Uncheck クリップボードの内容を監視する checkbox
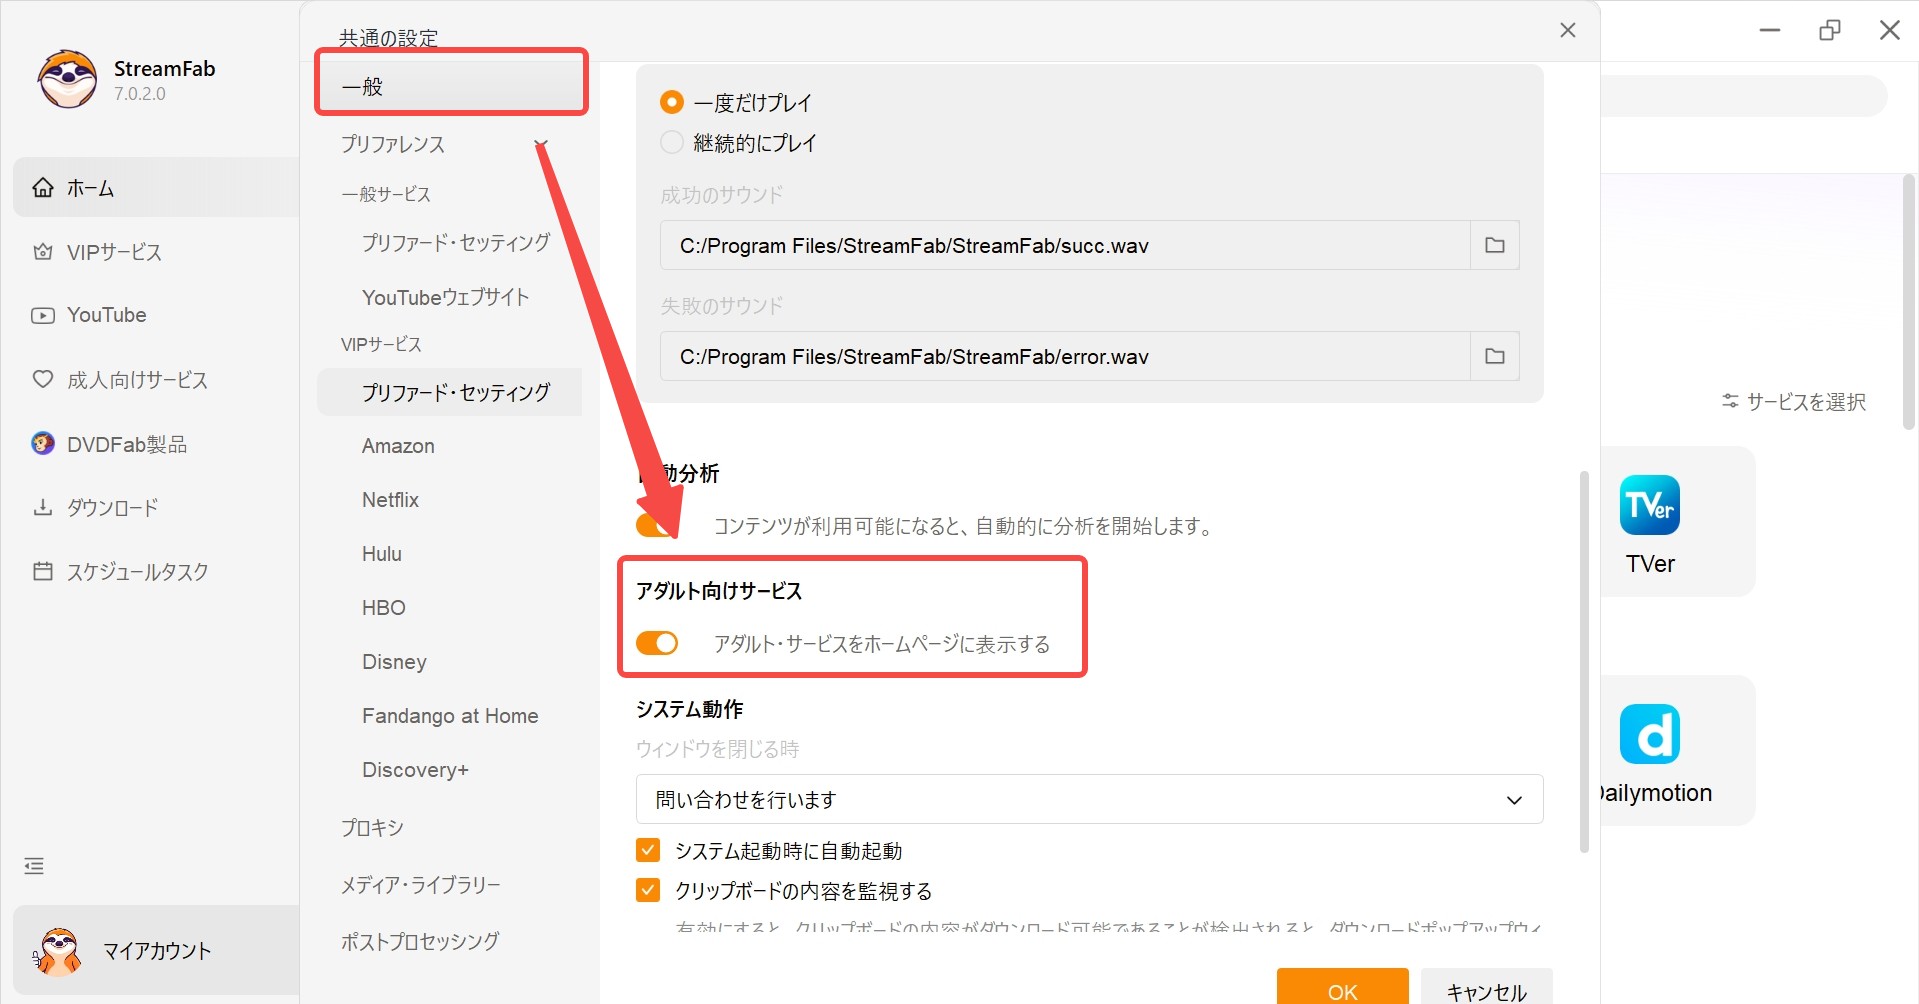 click(648, 890)
